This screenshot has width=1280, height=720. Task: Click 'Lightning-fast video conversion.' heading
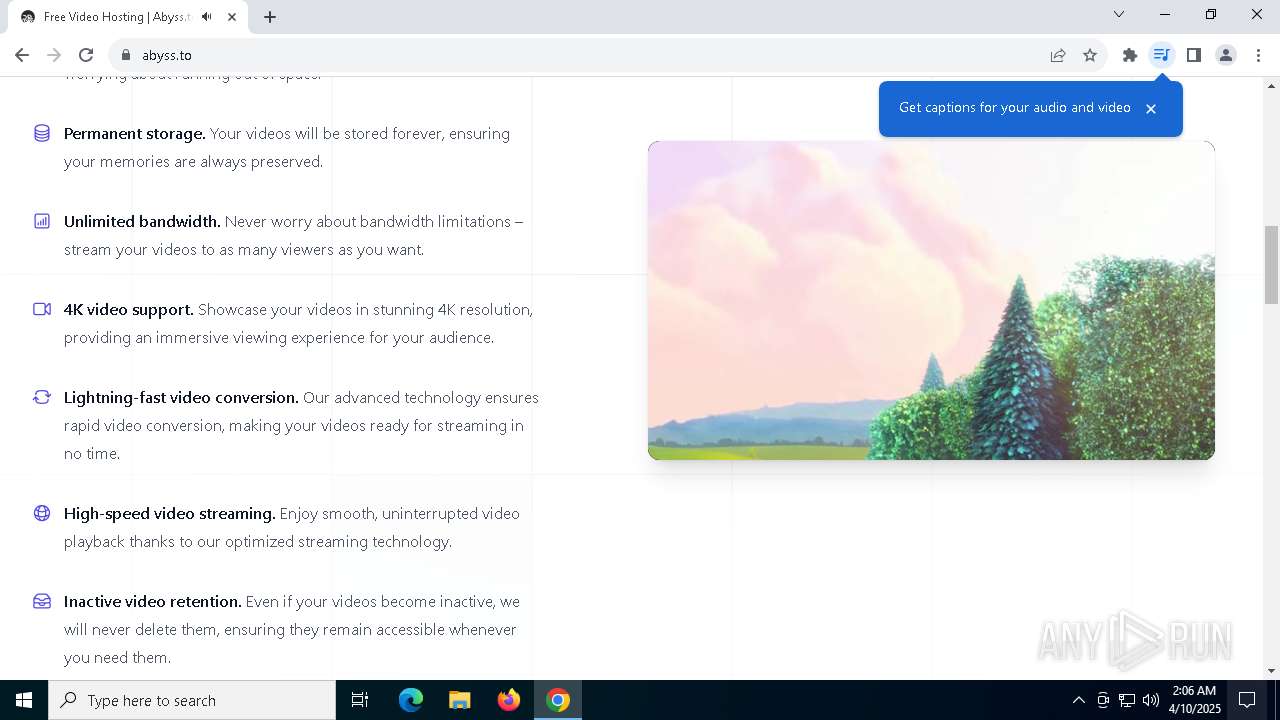point(181,397)
